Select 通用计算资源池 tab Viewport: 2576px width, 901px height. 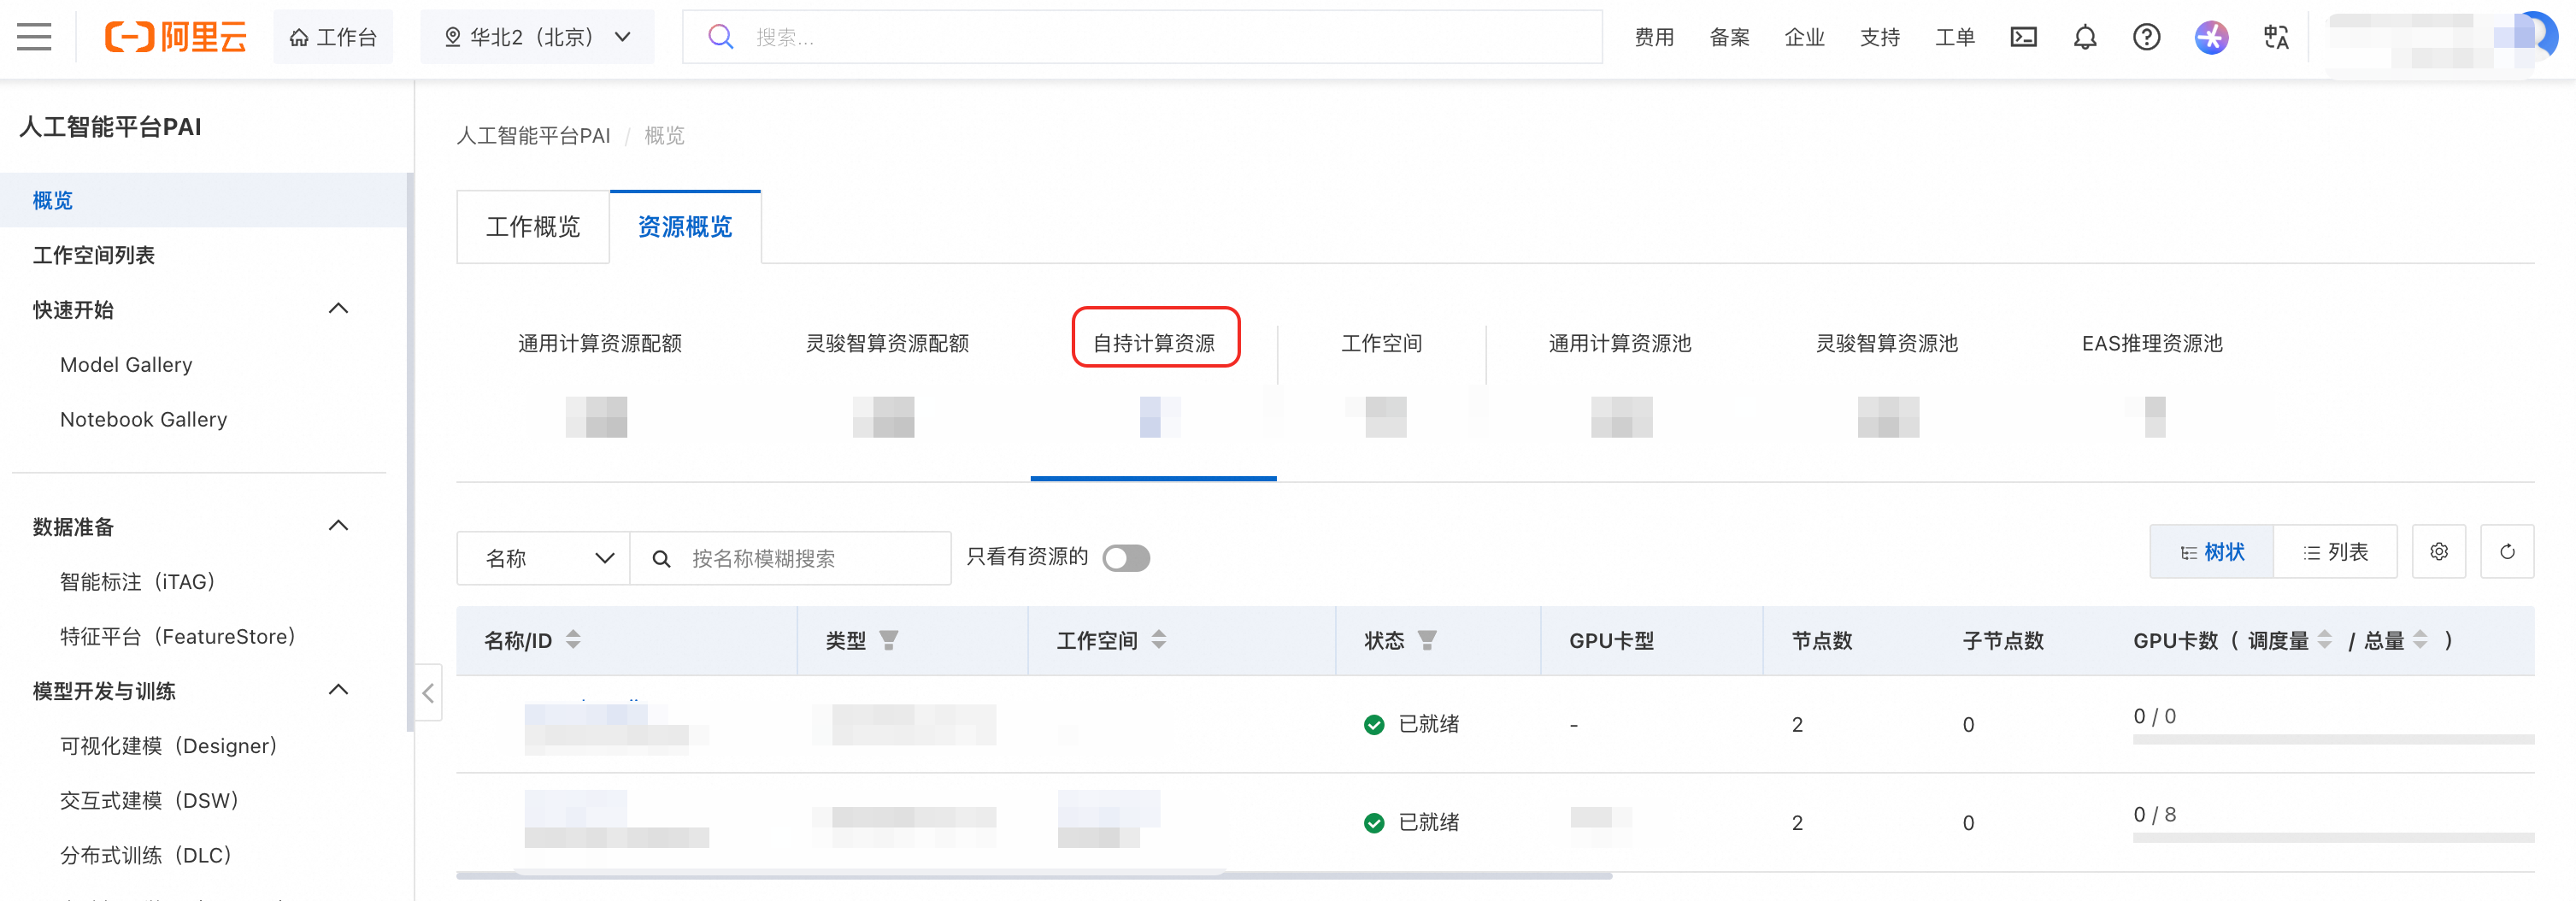pyautogui.click(x=1620, y=344)
